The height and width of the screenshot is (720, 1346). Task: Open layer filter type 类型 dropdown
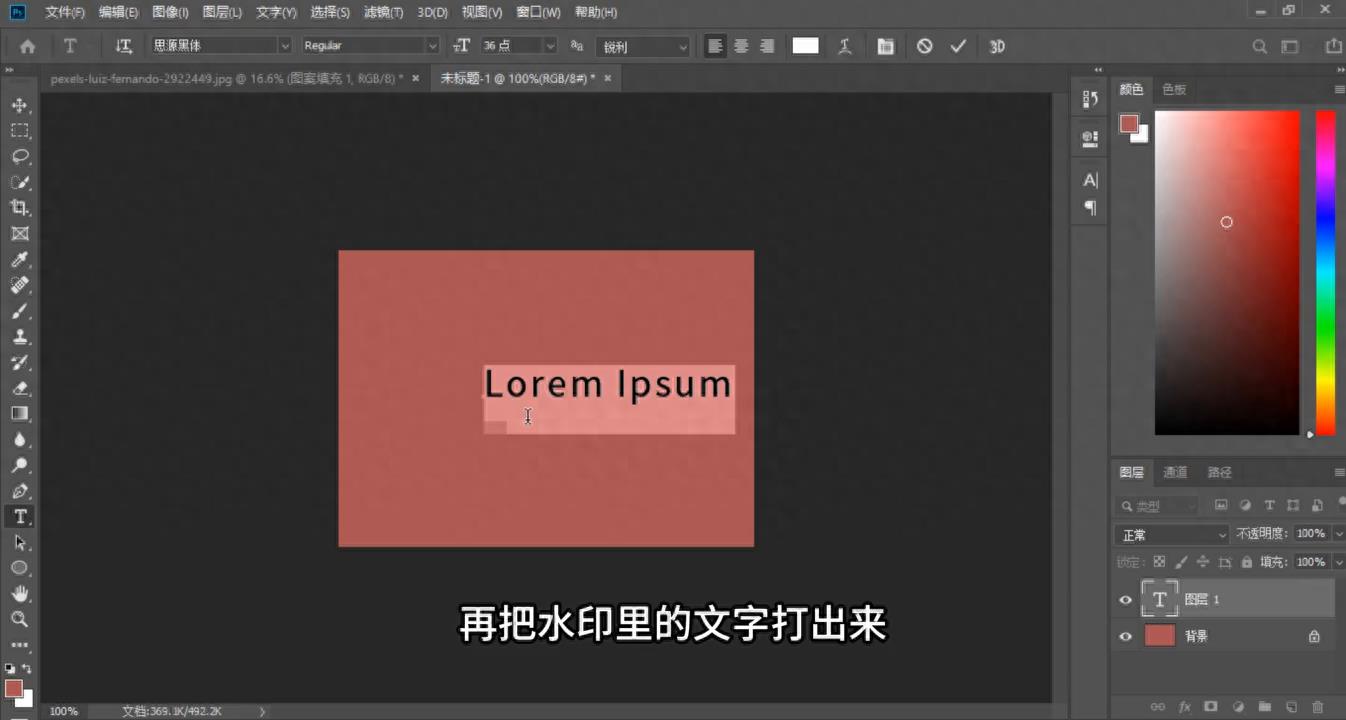pyautogui.click(x=1158, y=506)
